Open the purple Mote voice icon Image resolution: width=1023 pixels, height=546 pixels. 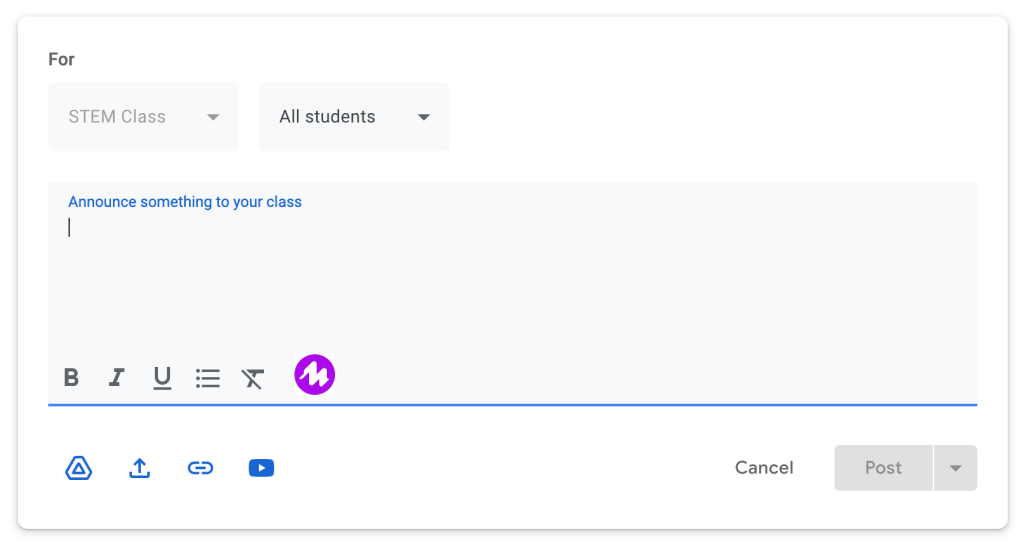pos(314,375)
